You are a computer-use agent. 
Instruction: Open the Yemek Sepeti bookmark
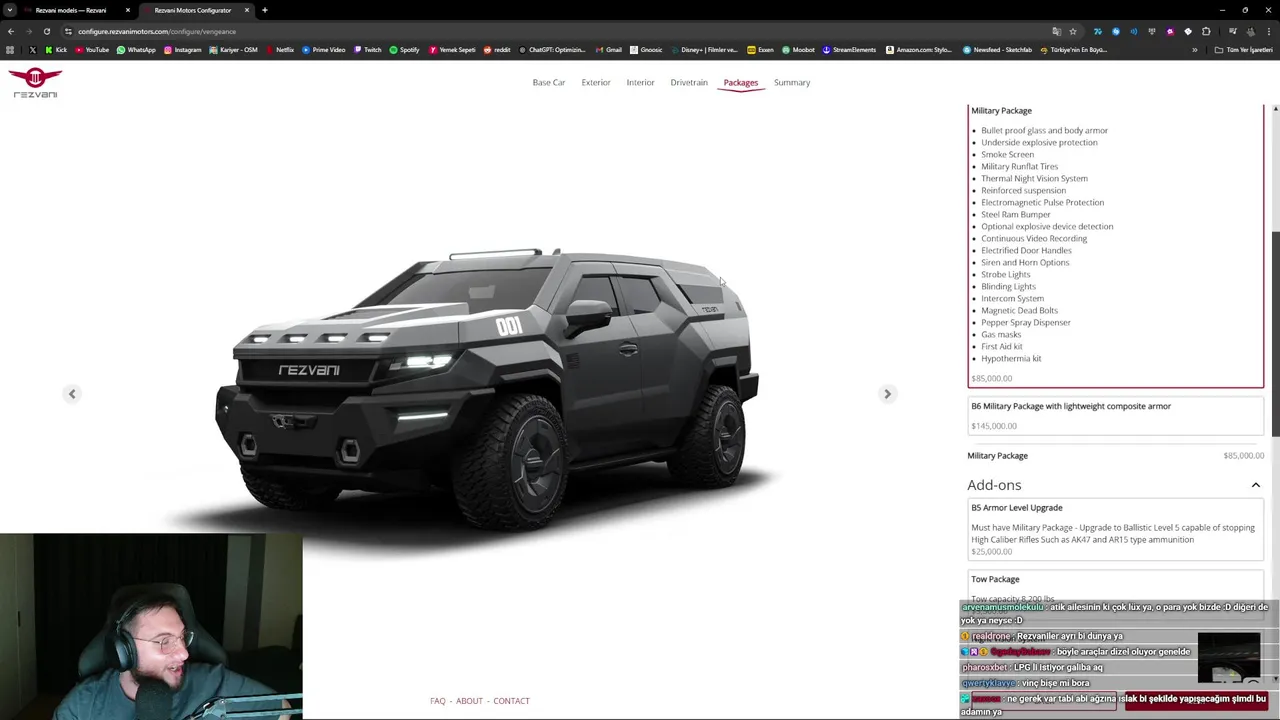(x=452, y=50)
